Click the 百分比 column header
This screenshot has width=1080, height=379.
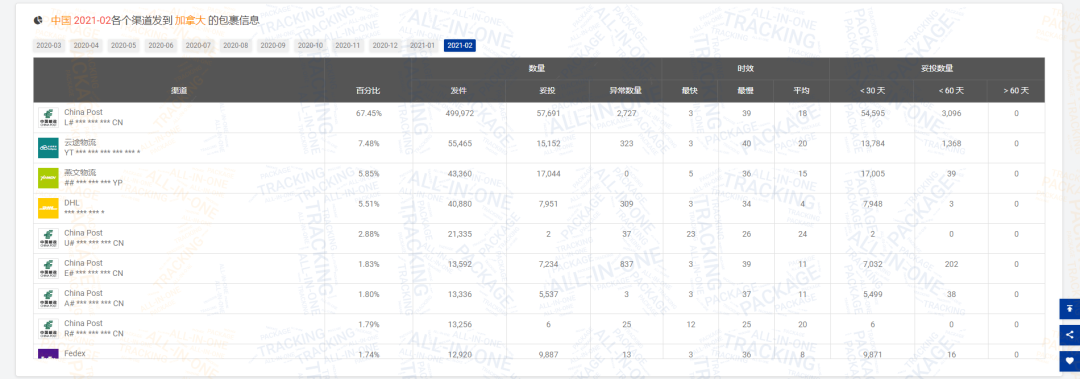coord(368,91)
